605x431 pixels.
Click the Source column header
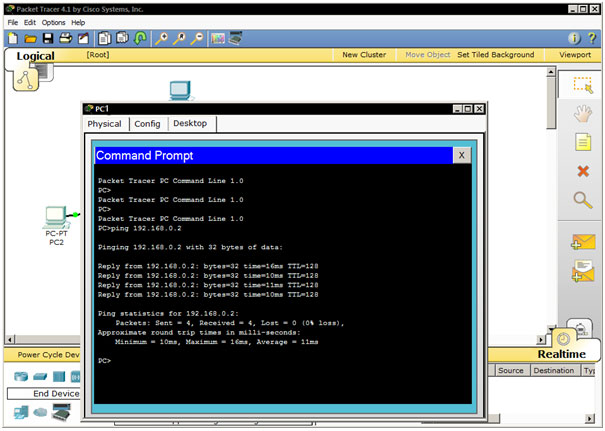[x=510, y=370]
